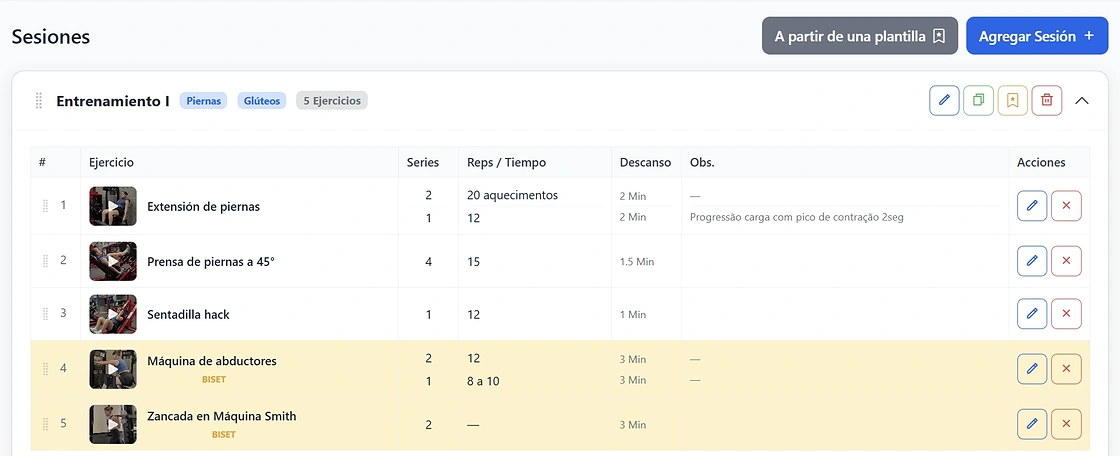Viewport: 1120px width, 456px height.
Task: Grab drag handle of Extensión de piernas row
Action: (x=46, y=206)
